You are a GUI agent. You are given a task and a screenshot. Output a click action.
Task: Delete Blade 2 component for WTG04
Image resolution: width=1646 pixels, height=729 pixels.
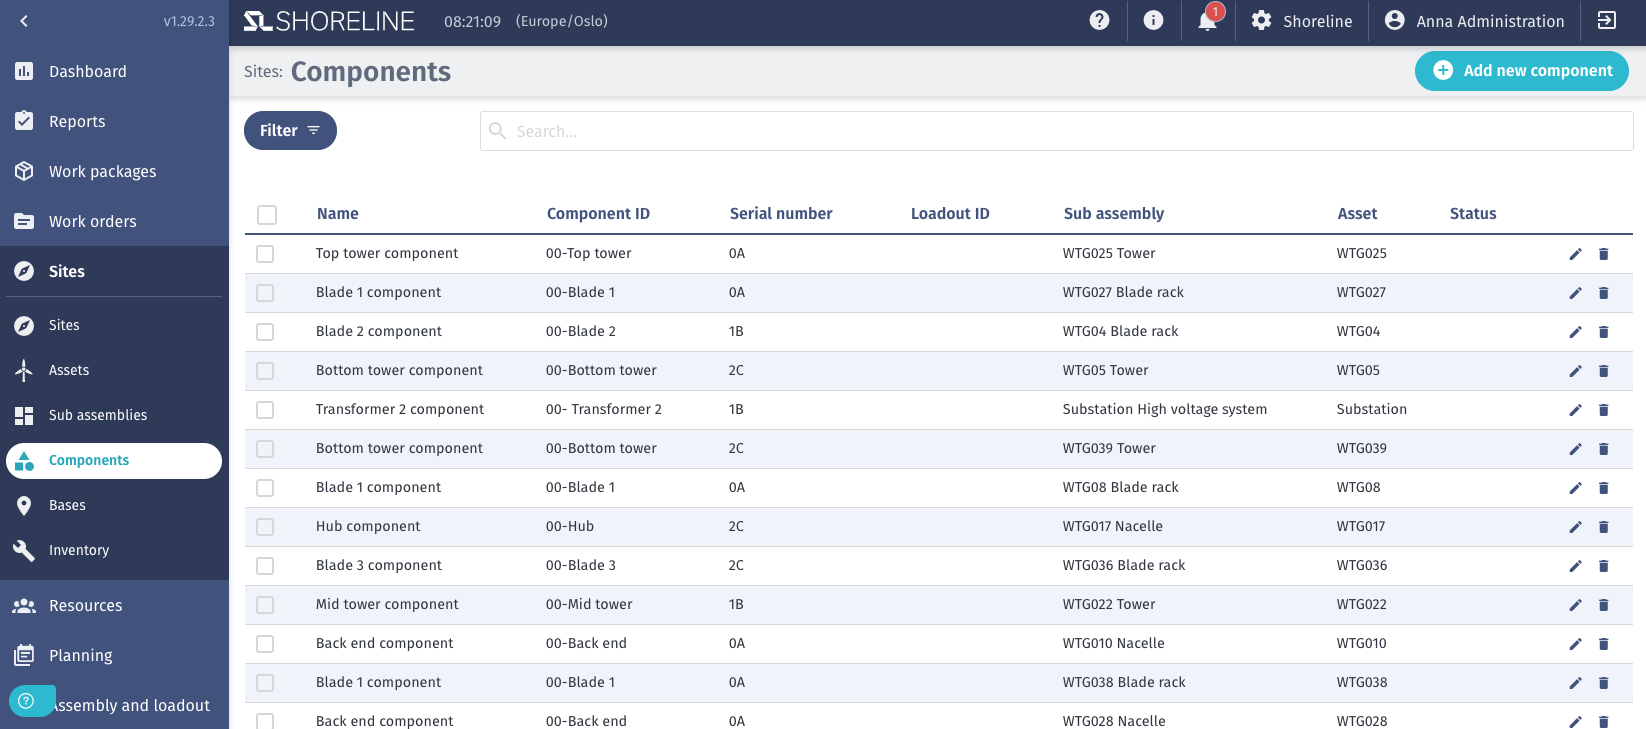click(1603, 332)
